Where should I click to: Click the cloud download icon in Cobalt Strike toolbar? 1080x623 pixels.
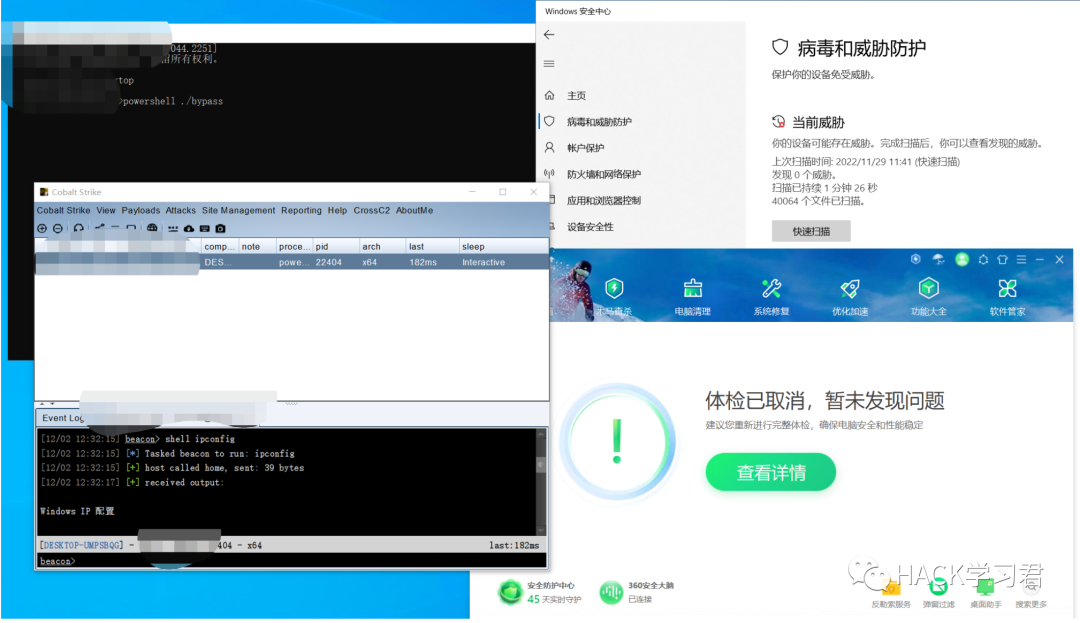pos(189,229)
